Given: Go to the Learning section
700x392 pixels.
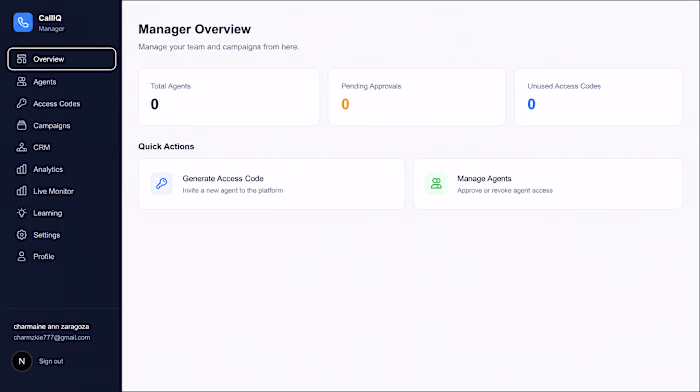Looking at the screenshot, I should click(x=62, y=213).
